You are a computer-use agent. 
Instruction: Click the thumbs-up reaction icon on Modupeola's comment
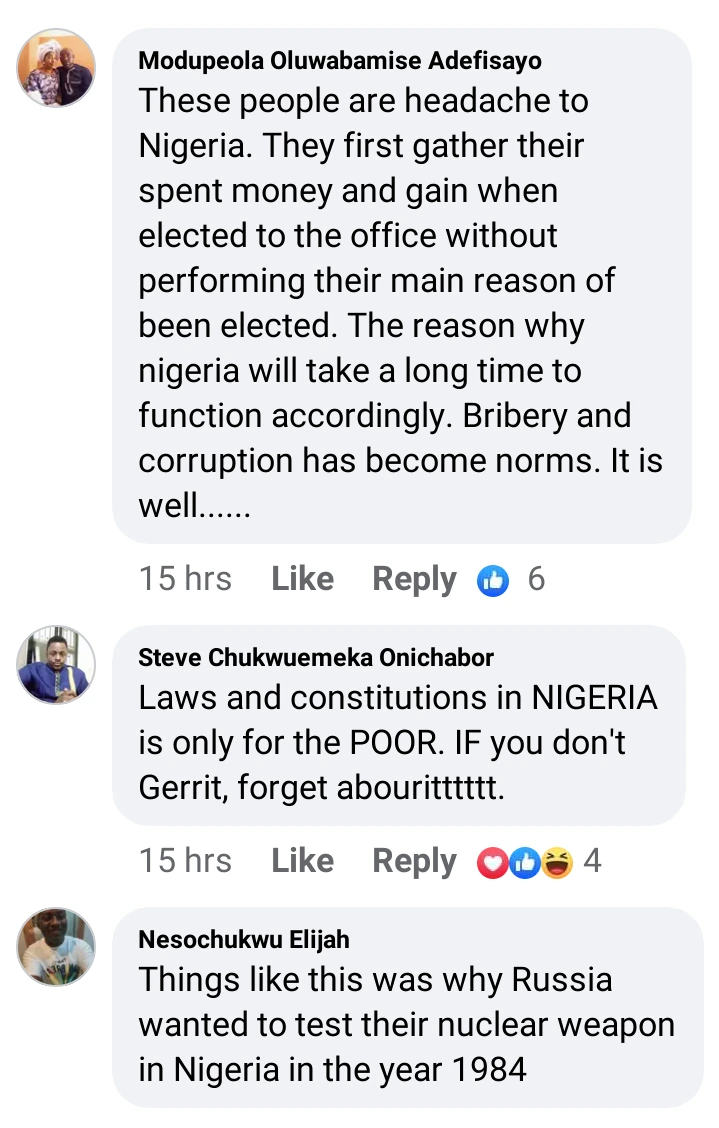click(493, 580)
